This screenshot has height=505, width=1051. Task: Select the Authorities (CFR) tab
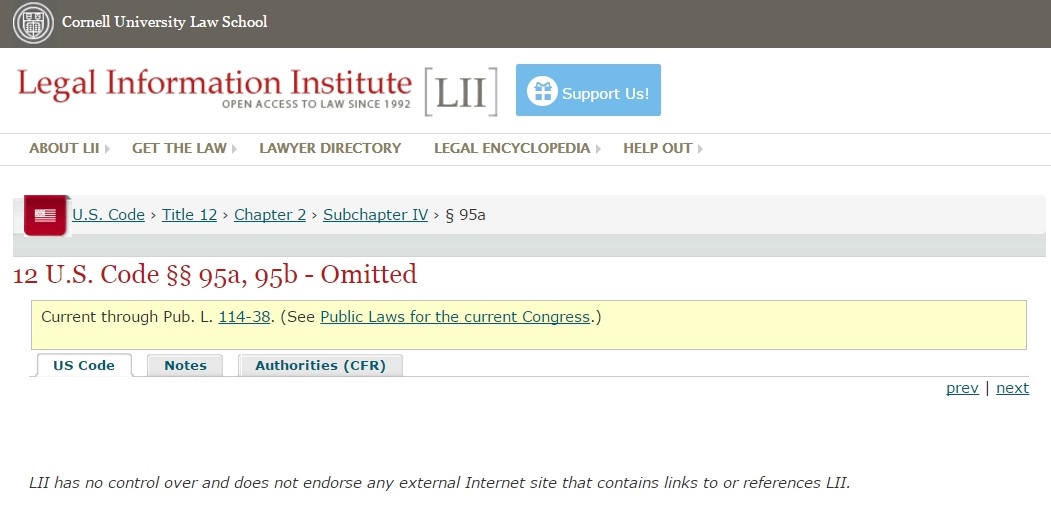click(x=320, y=365)
